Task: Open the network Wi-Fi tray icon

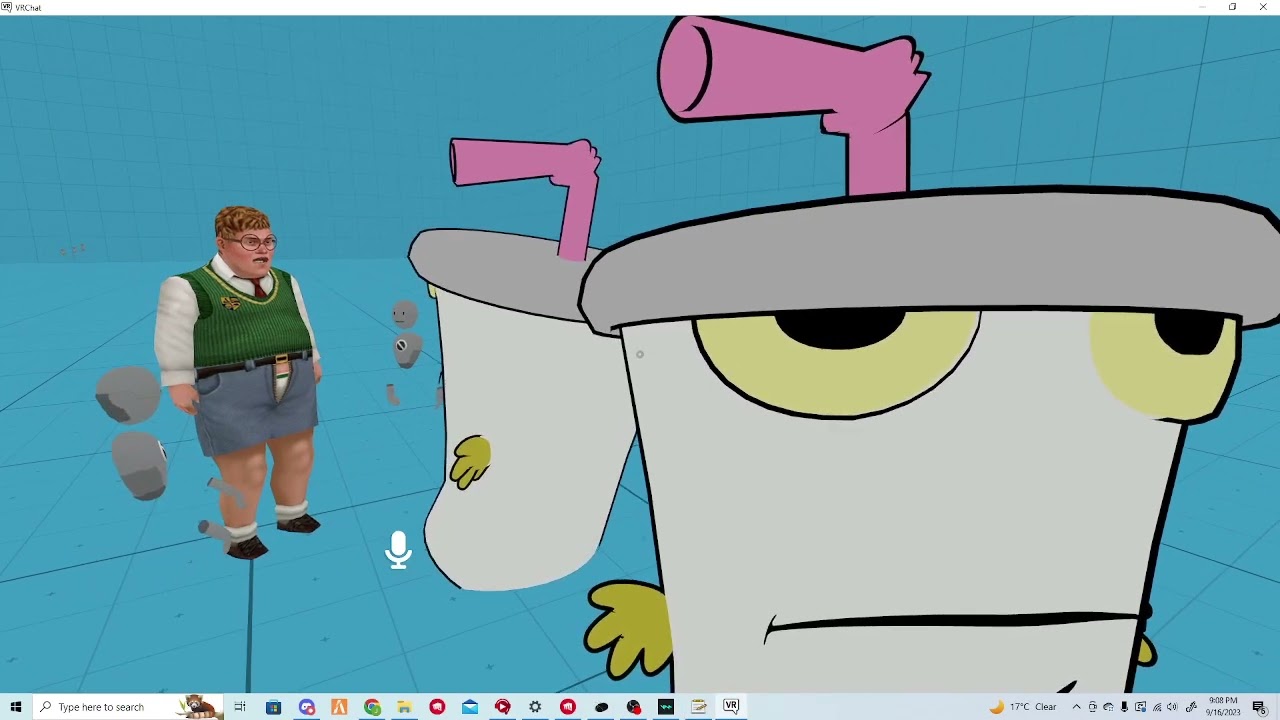Action: (x=1157, y=707)
